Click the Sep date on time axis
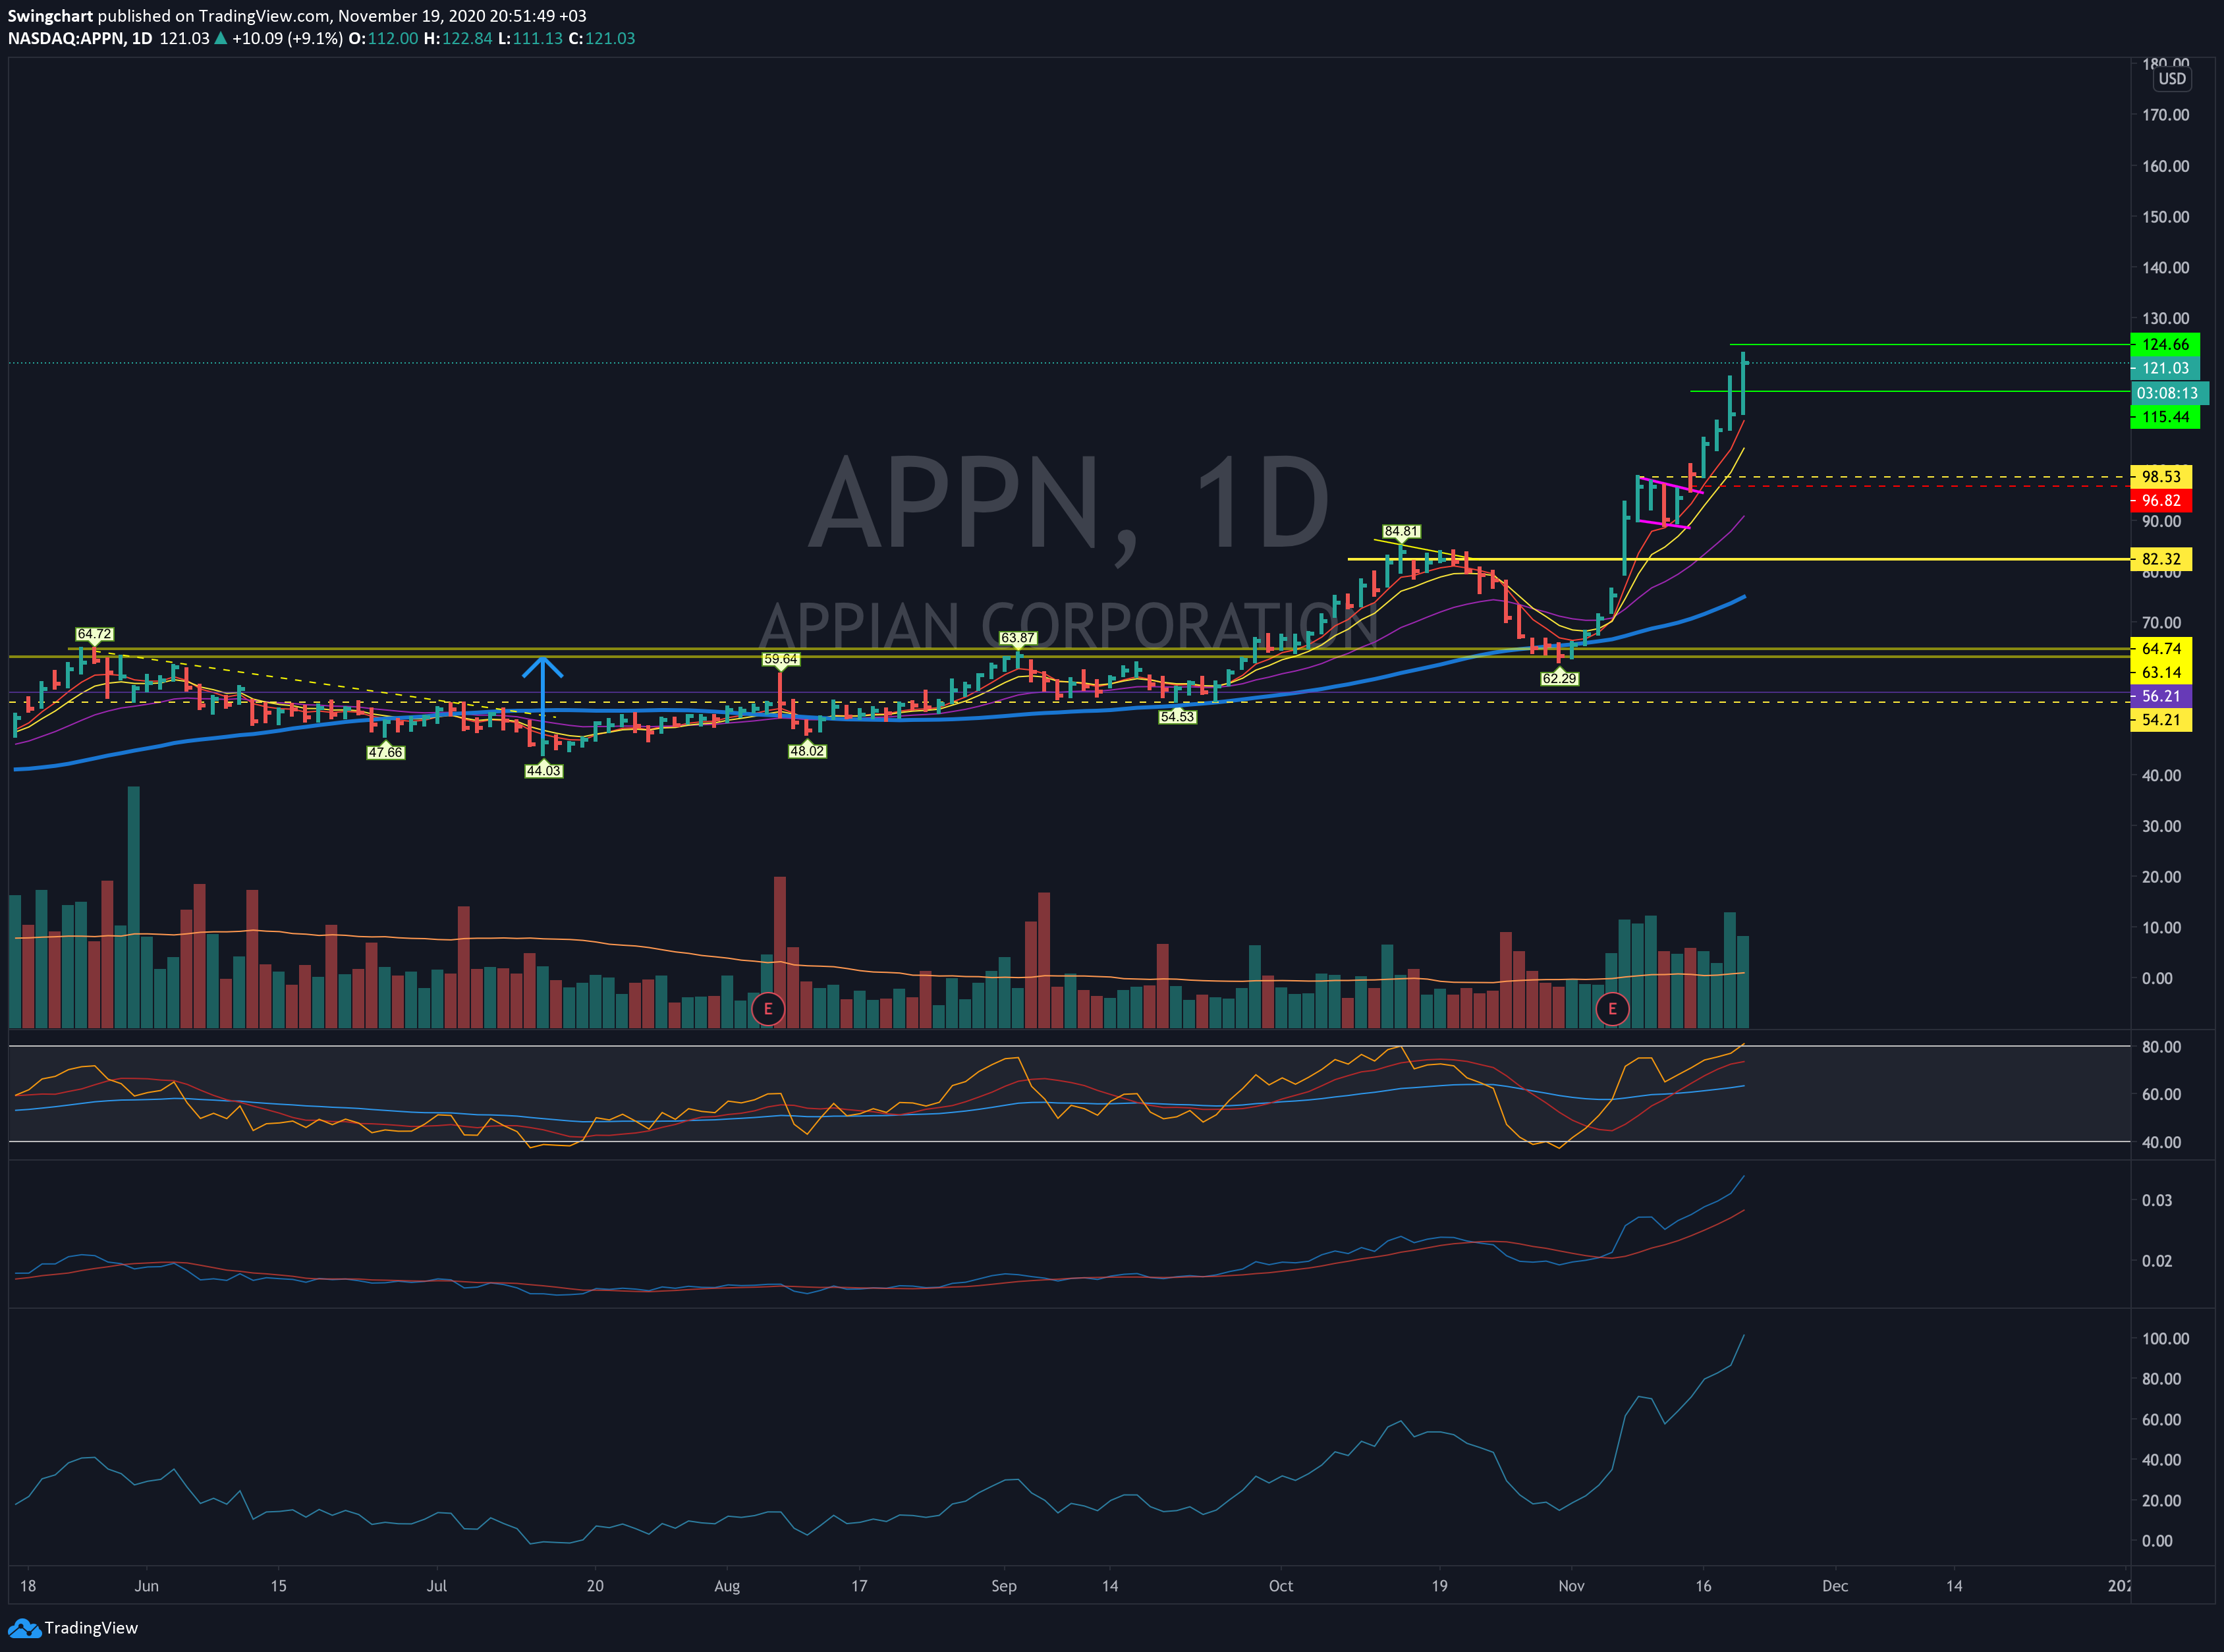The width and height of the screenshot is (2224, 1652). [1004, 1586]
